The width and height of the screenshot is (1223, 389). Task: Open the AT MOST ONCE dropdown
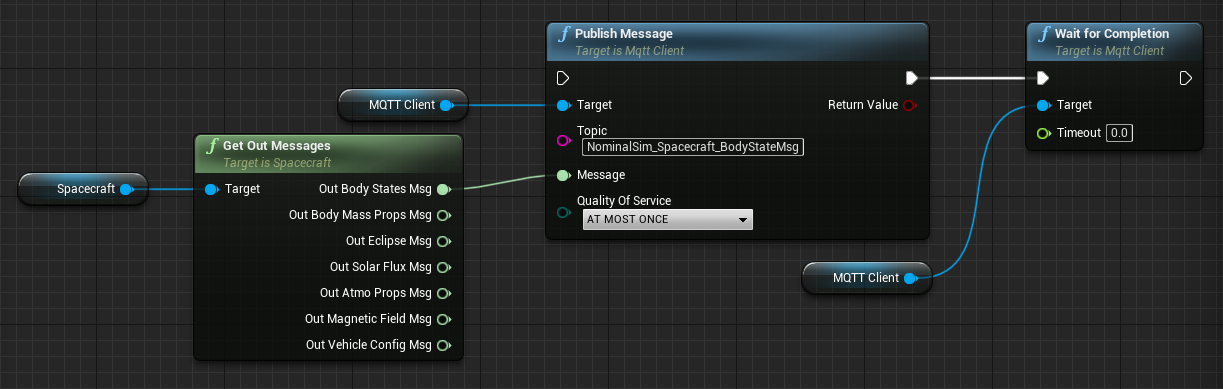pyautogui.click(x=667, y=219)
